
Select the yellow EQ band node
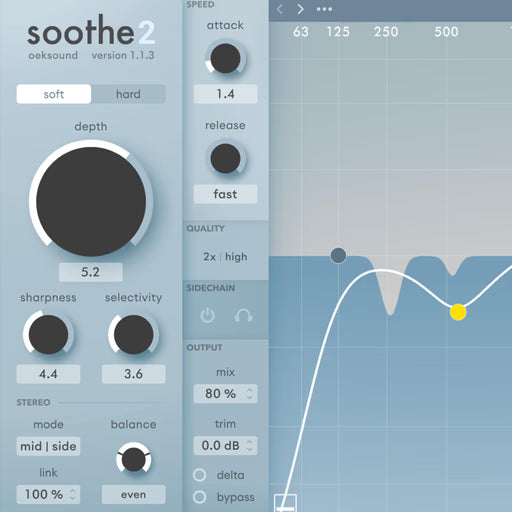pyautogui.click(x=458, y=312)
